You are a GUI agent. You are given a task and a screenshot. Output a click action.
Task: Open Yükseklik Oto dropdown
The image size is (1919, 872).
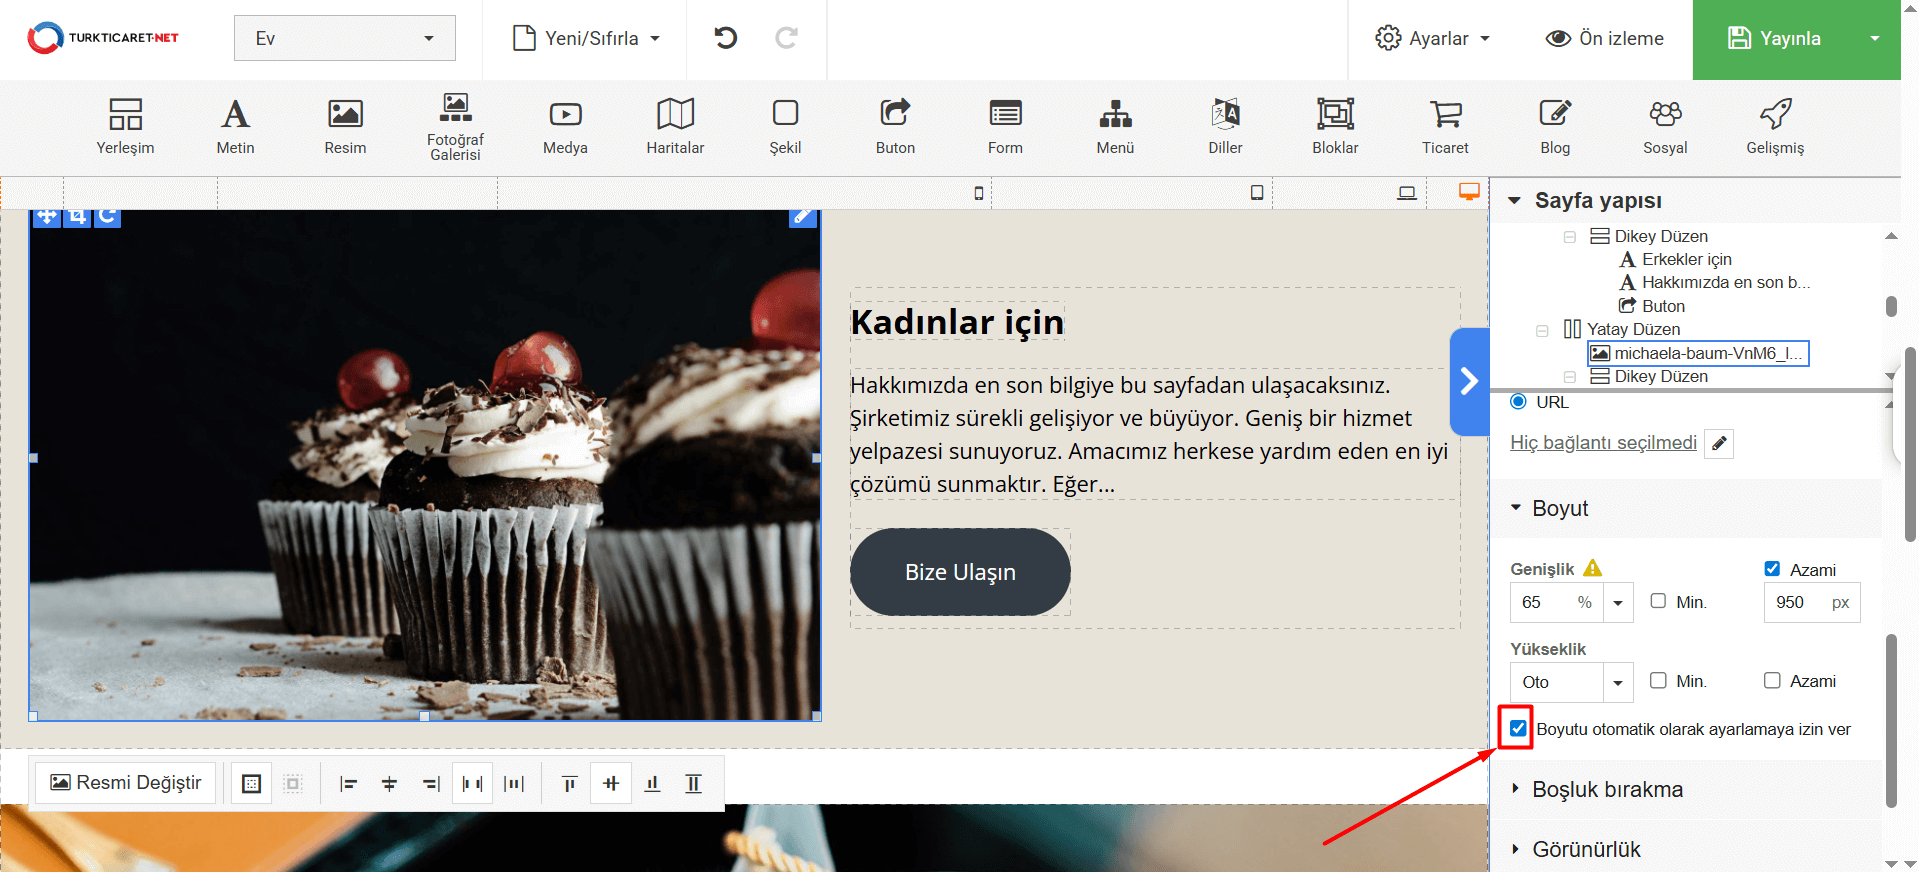(x=1618, y=683)
